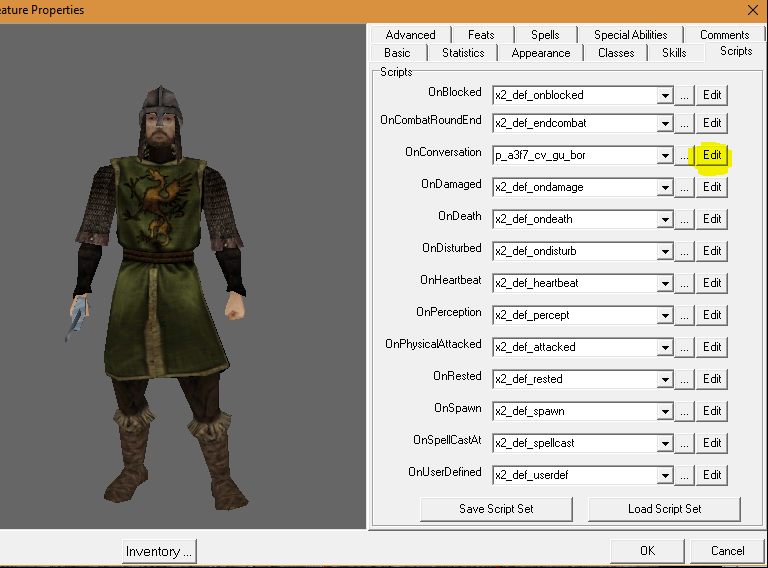Browse for OnBlocked script with ellipsis button
Screen dimensions: 768x568
(684, 95)
